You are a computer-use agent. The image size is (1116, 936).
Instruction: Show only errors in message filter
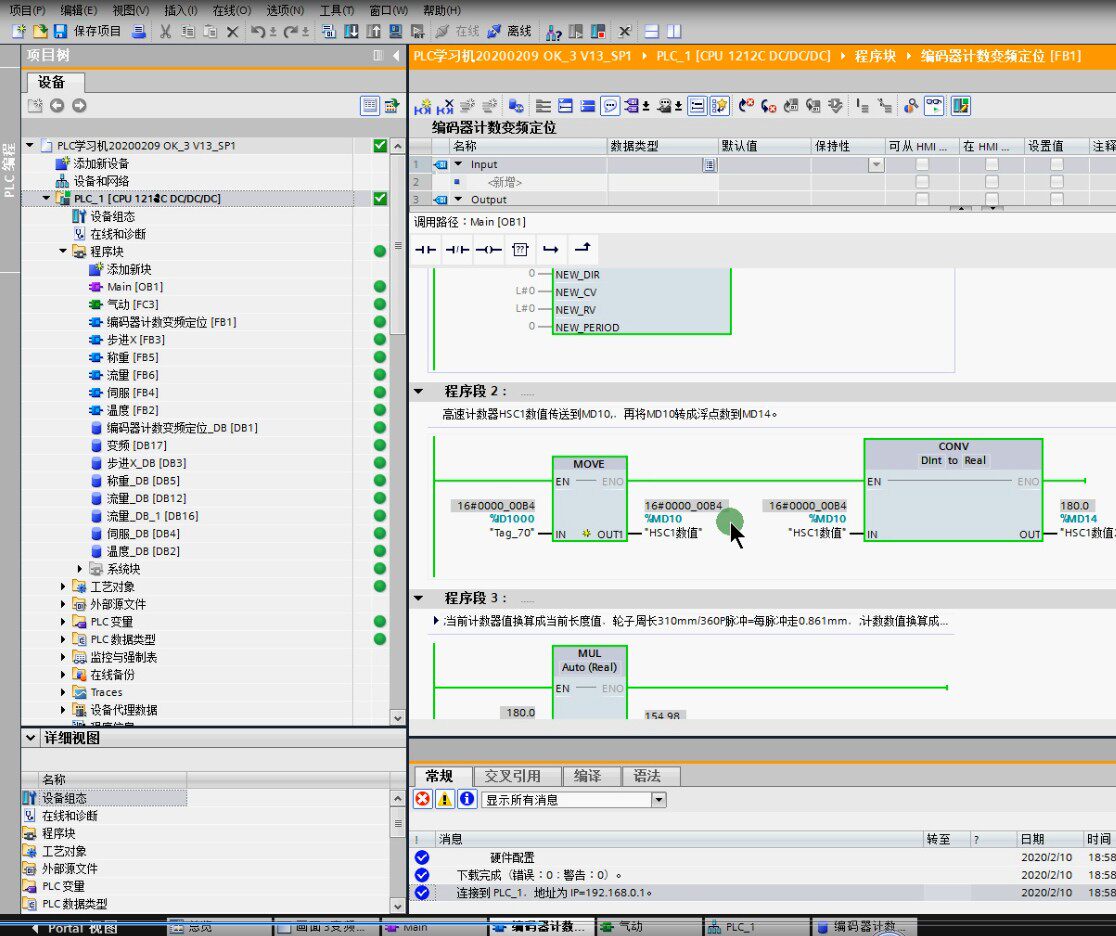422,800
